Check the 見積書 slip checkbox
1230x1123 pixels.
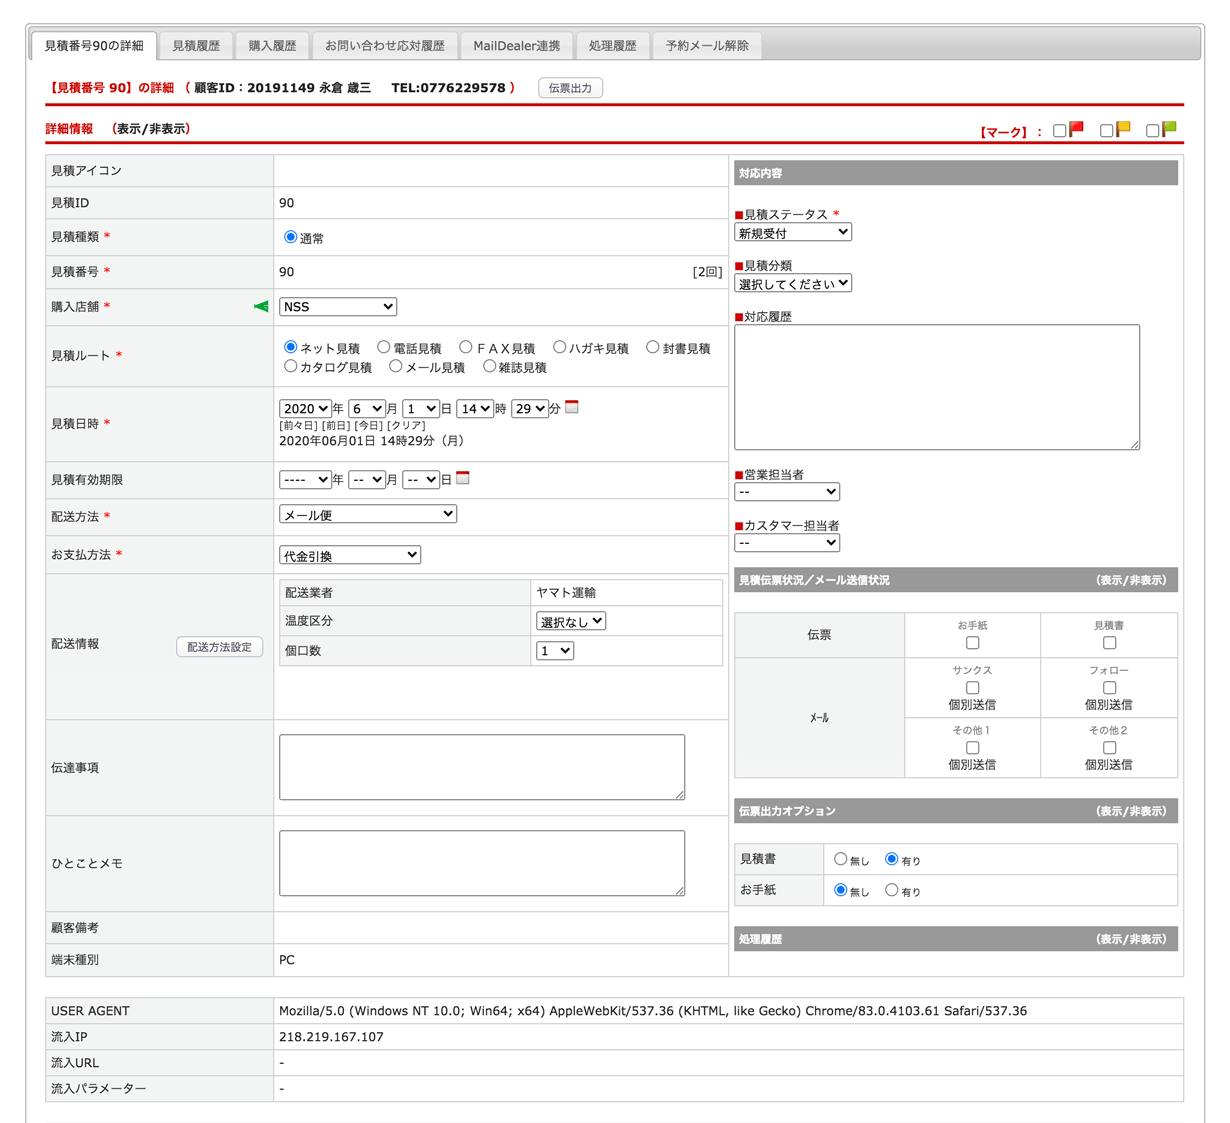point(1109,643)
